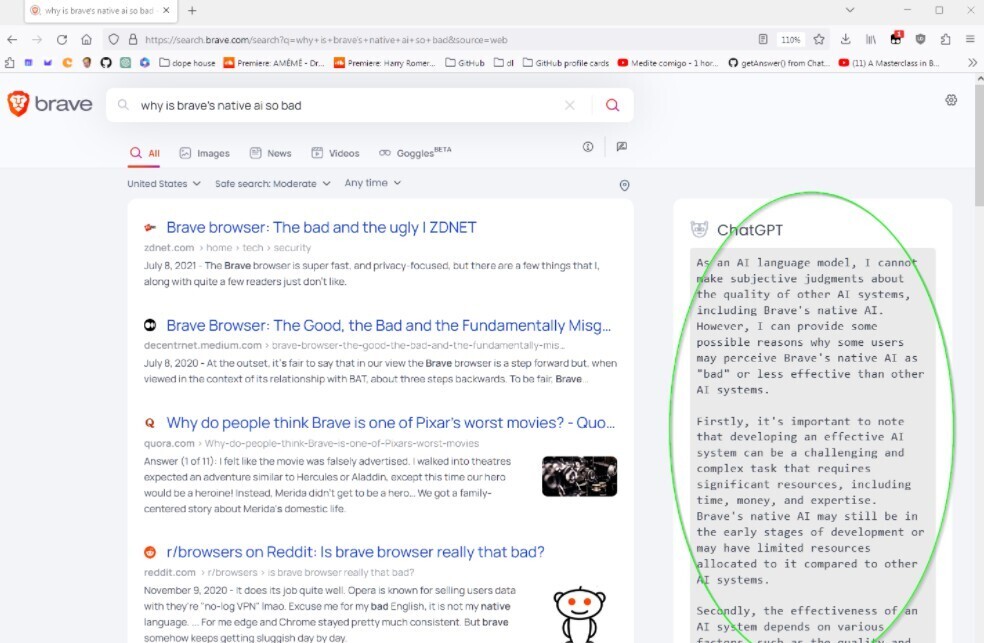Click the 110% zoom level indicator

[790, 39]
